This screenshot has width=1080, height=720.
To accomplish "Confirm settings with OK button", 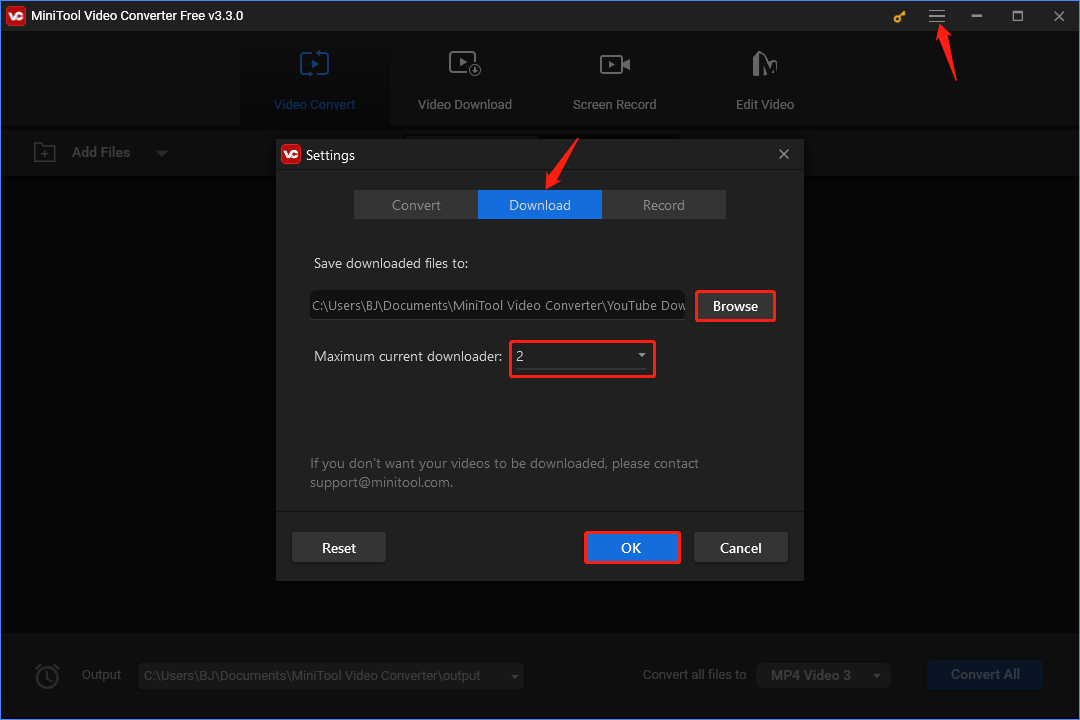I will [x=632, y=548].
